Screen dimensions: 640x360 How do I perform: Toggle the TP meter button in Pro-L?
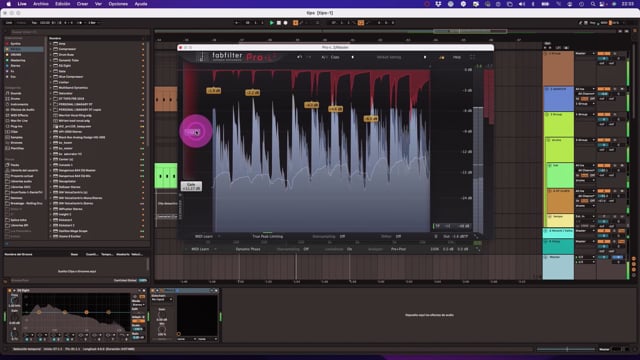click(438, 226)
